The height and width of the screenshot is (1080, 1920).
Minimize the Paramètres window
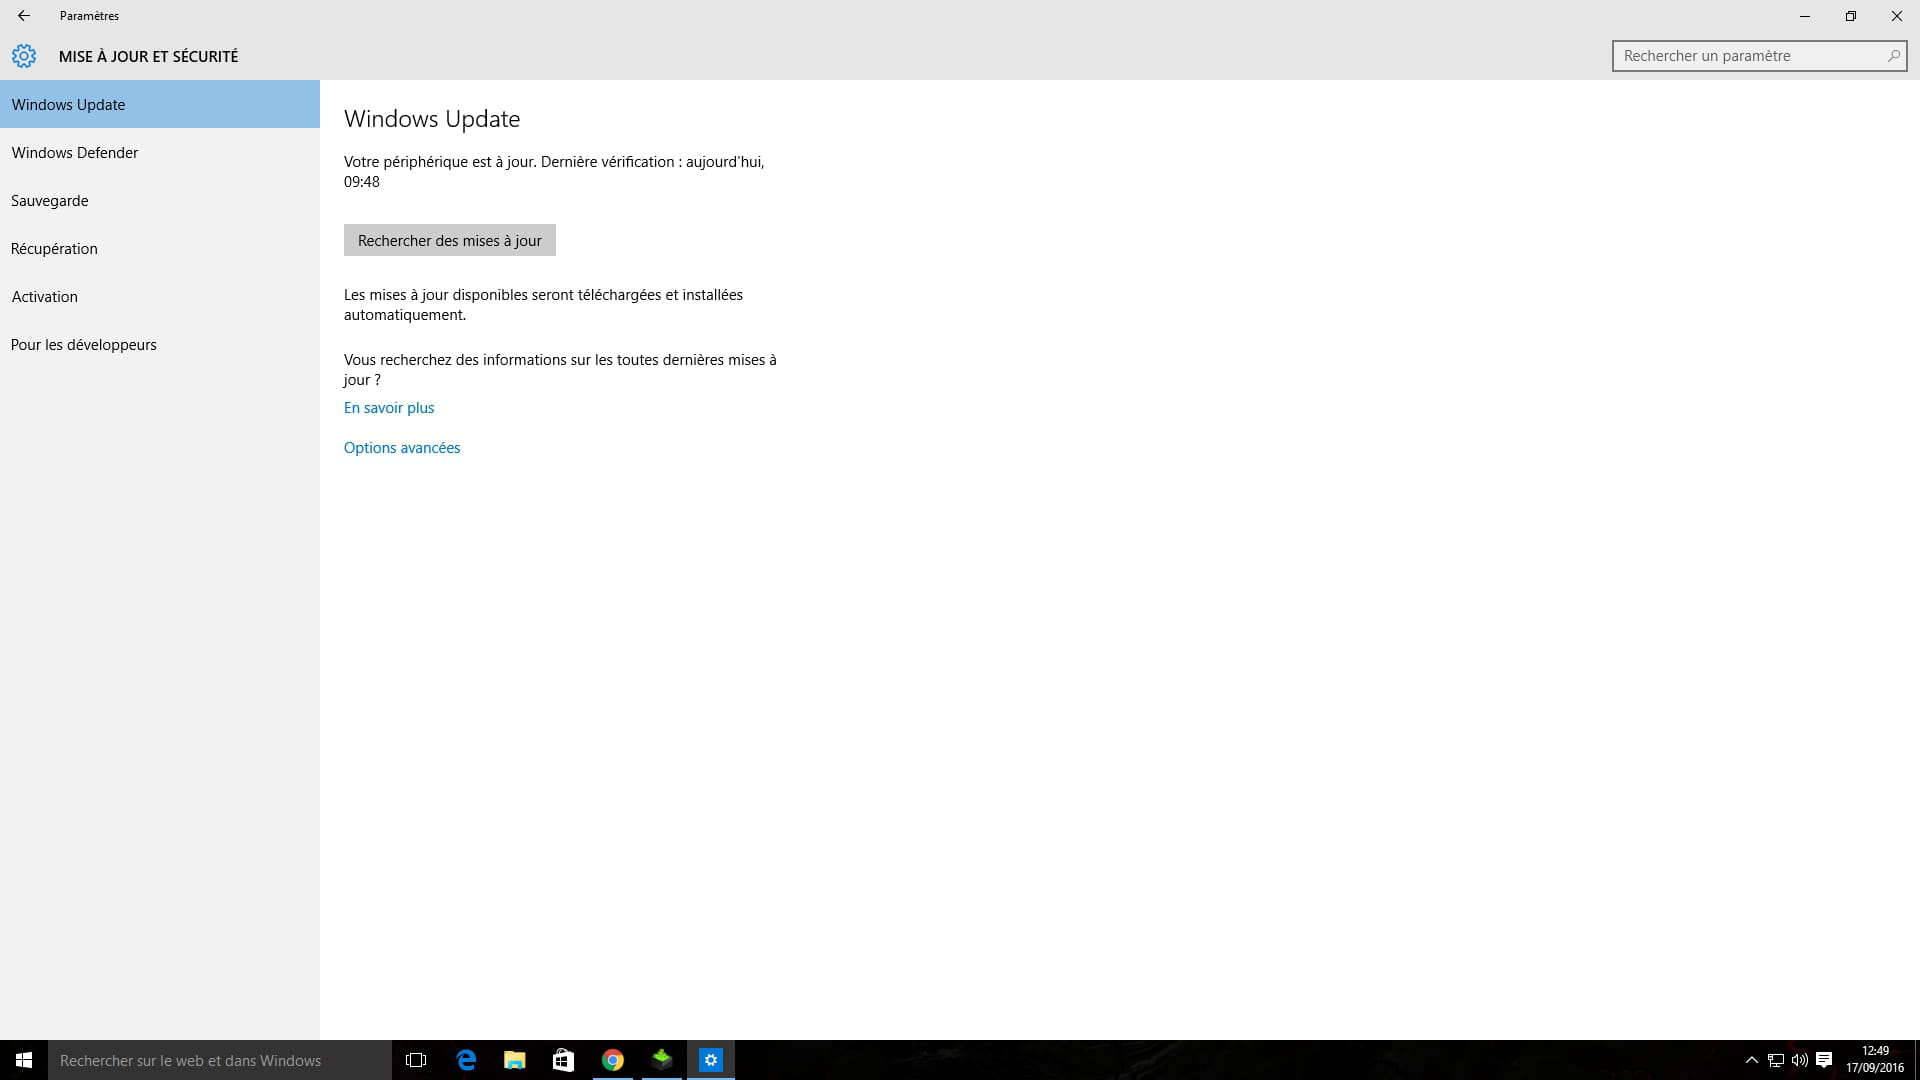tap(1805, 16)
